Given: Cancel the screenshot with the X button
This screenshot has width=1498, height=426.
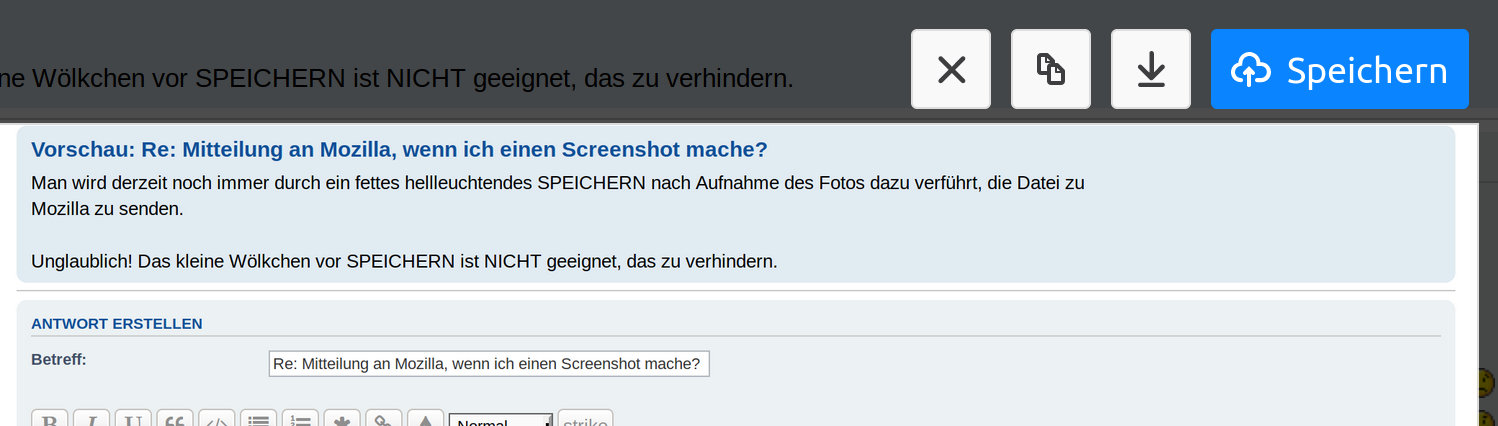Looking at the screenshot, I should pos(951,69).
